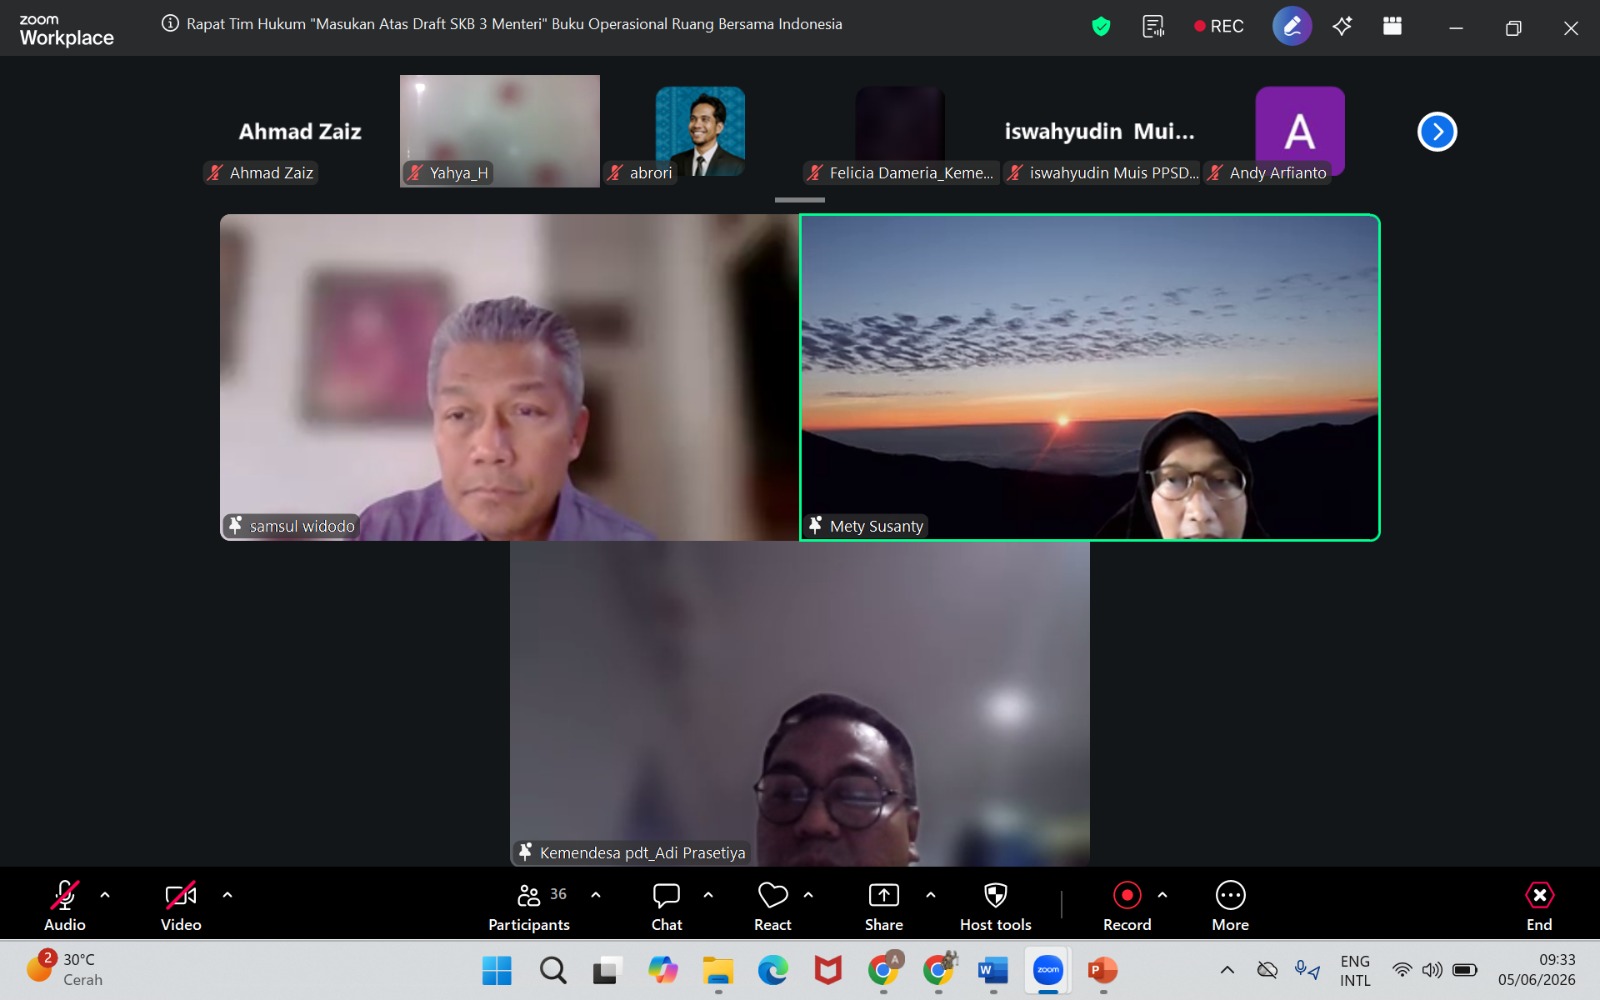
Task: Open audio options arrow next to Audio
Action: click(x=105, y=895)
